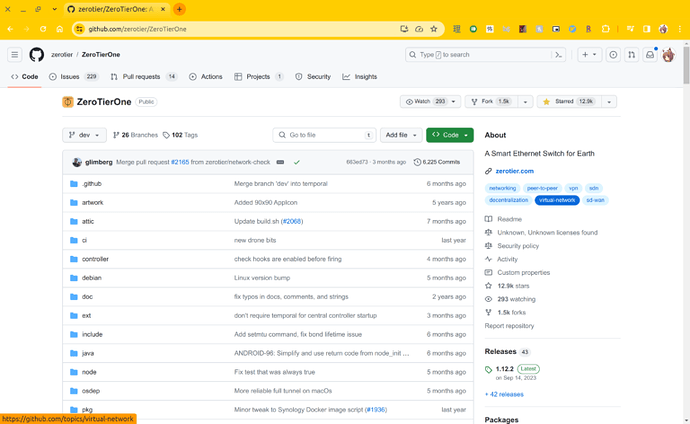Star toggle button for ZeroTierOne

pos(568,102)
